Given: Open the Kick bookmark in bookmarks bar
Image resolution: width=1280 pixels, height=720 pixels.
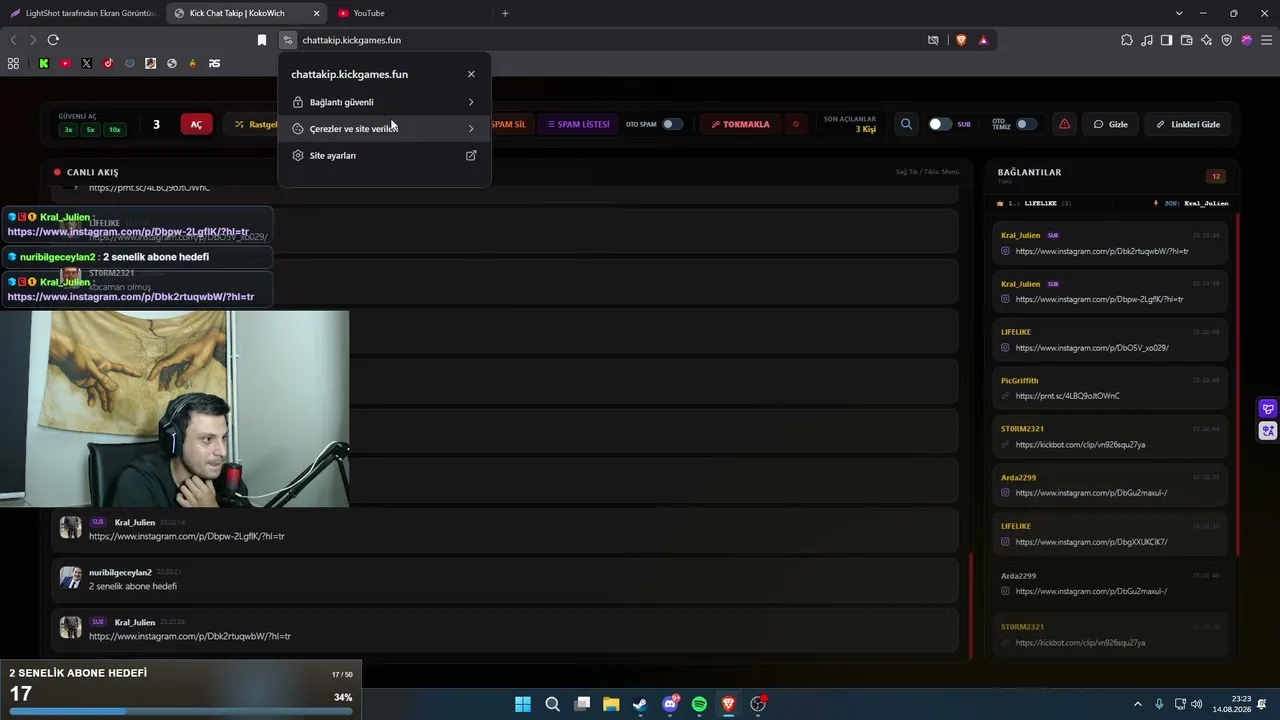Looking at the screenshot, I should (x=44, y=63).
